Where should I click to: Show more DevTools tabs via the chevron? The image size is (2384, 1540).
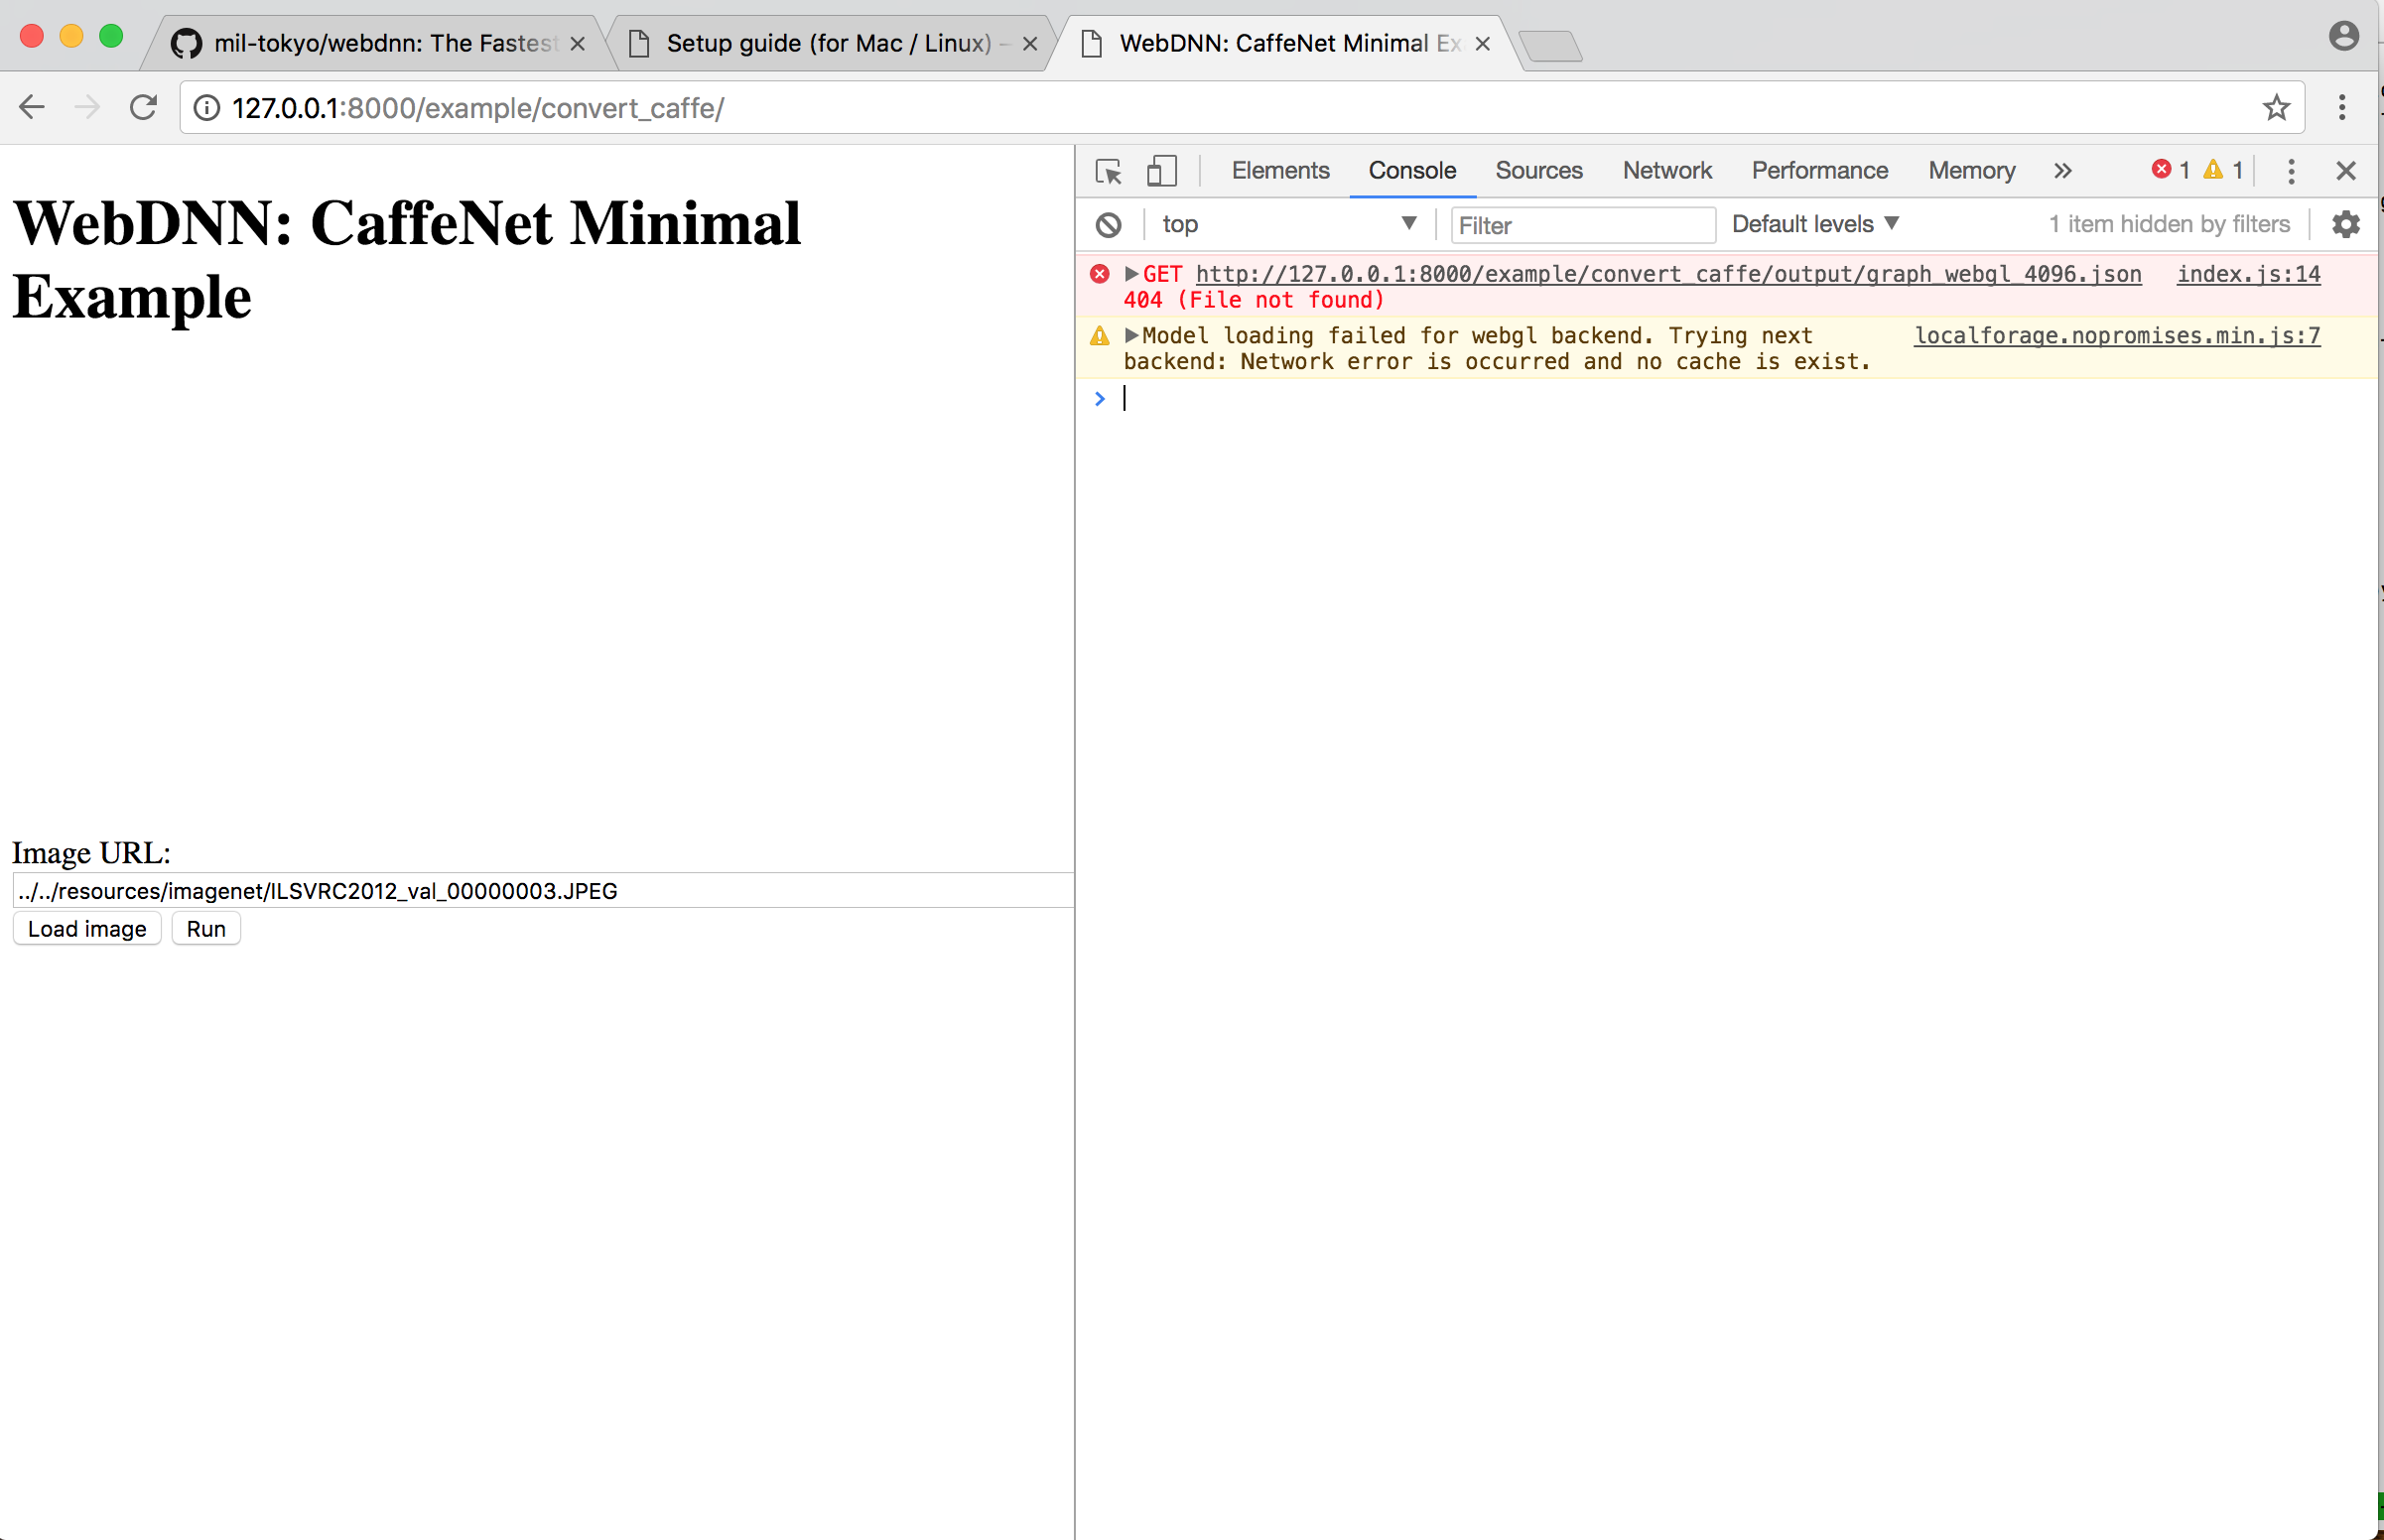coord(2062,171)
